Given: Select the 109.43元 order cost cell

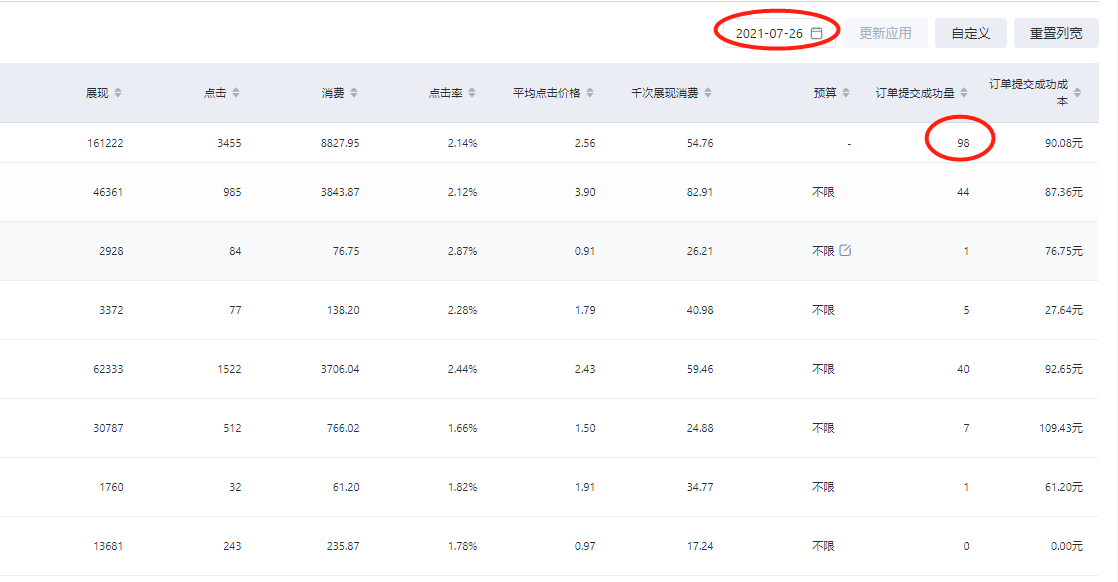Looking at the screenshot, I should point(1060,428).
